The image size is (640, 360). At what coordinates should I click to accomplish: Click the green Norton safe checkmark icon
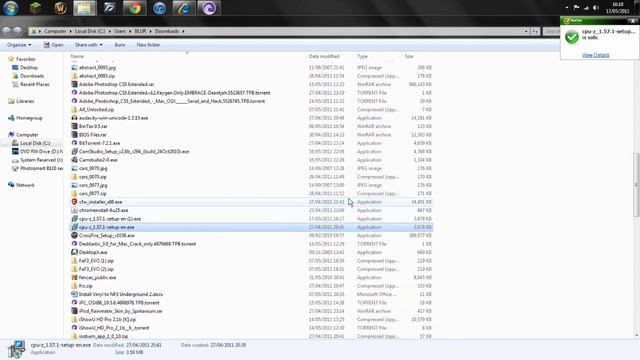(572, 37)
